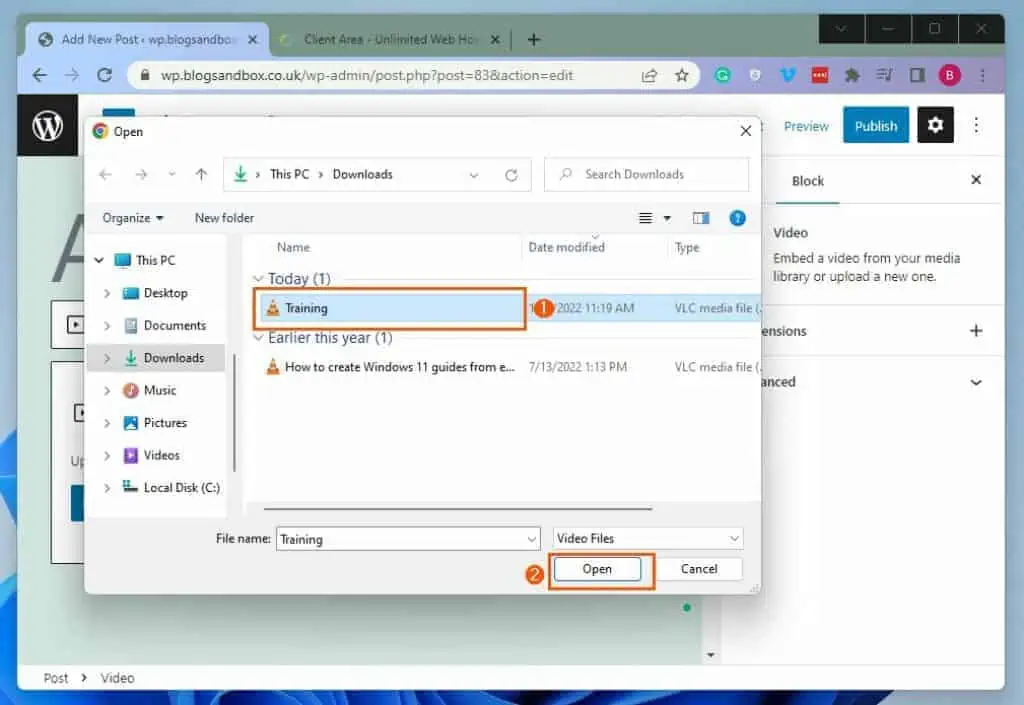This screenshot has height=705, width=1024.
Task: Collapse the Today (1) group
Action: point(260,279)
